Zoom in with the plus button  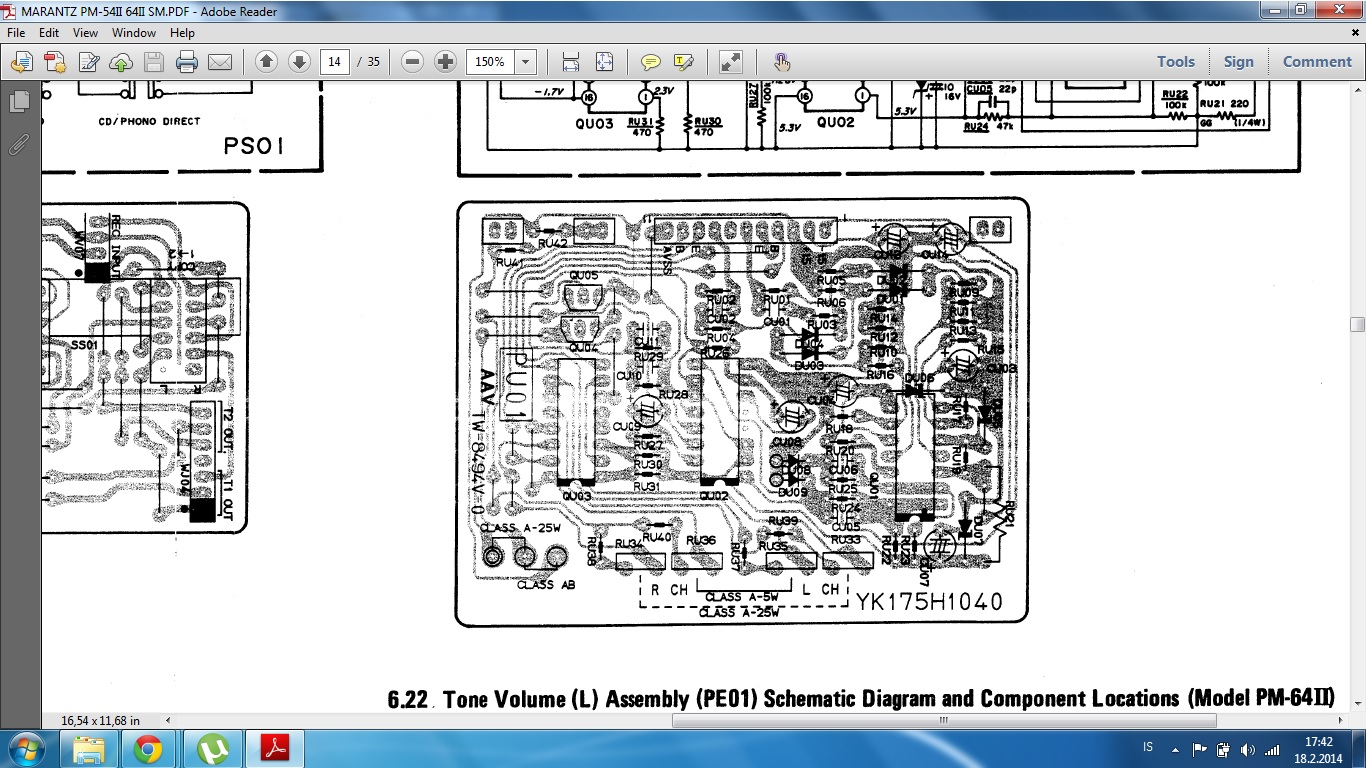[x=445, y=61]
